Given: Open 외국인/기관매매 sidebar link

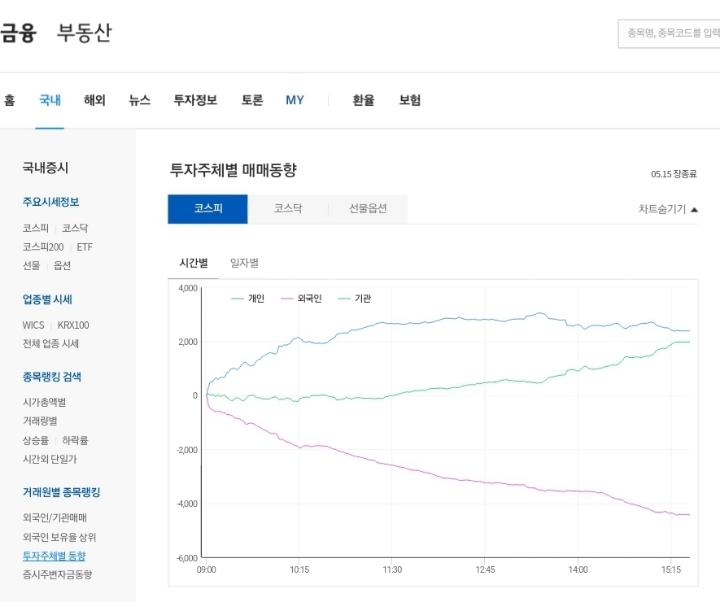Looking at the screenshot, I should (x=55, y=518).
